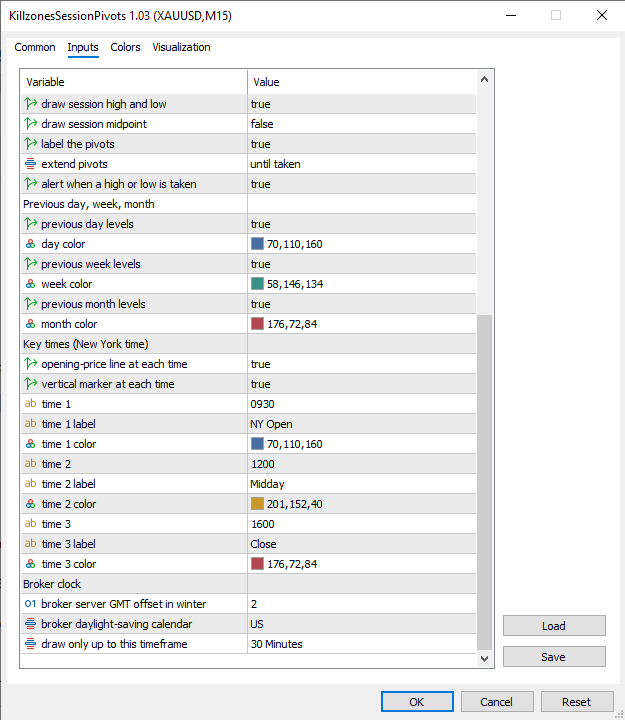The height and width of the screenshot is (720, 625).
Task: Click the color icon beside 'time 1 color'
Action: [x=30, y=444]
